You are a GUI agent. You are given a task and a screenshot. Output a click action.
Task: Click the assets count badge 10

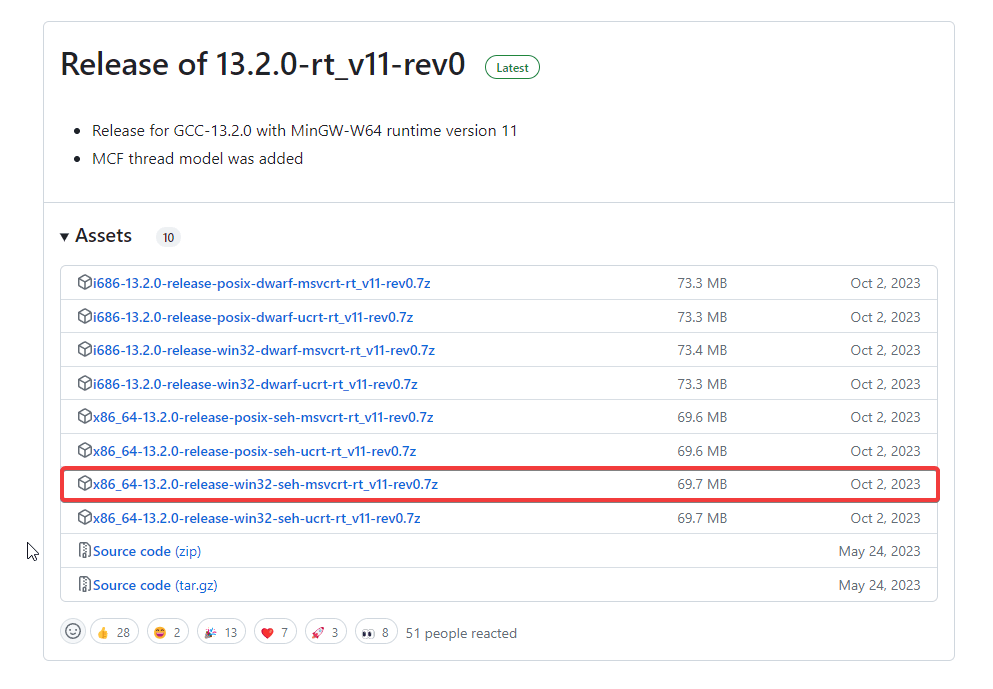pos(168,237)
